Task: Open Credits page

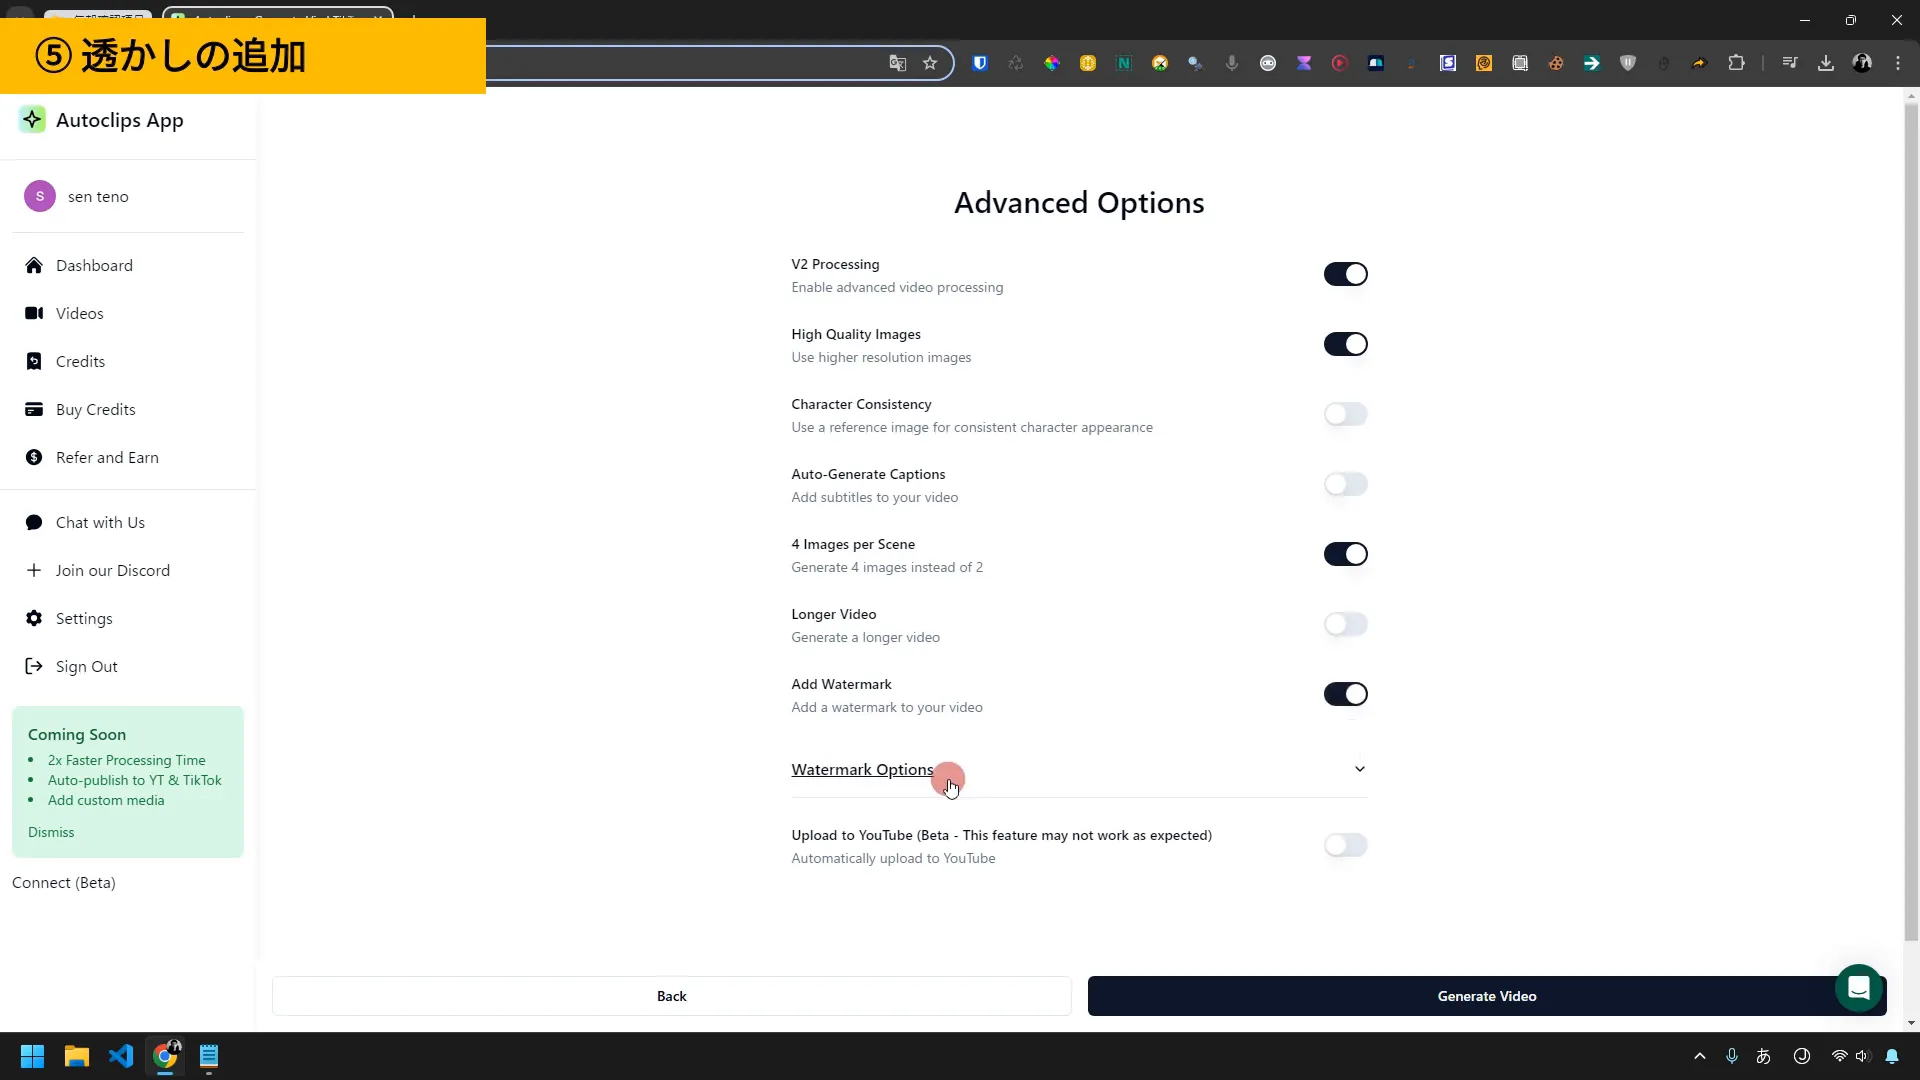Action: point(80,360)
